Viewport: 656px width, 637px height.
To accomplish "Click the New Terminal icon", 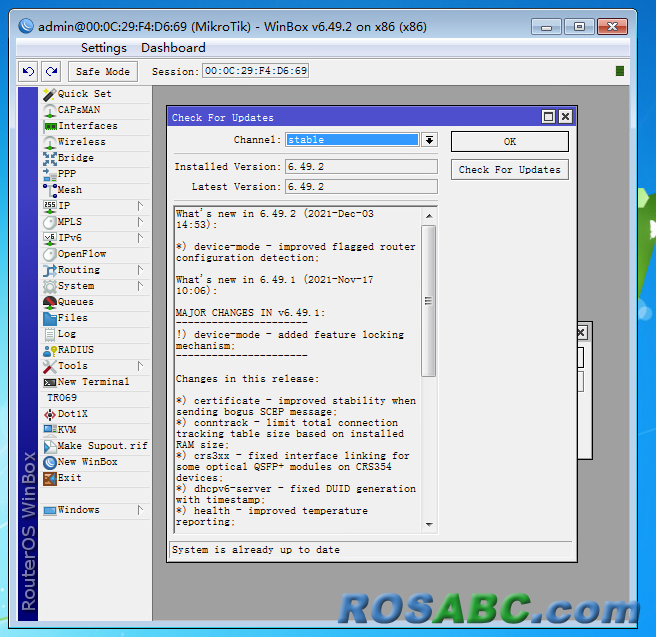I will [50, 382].
